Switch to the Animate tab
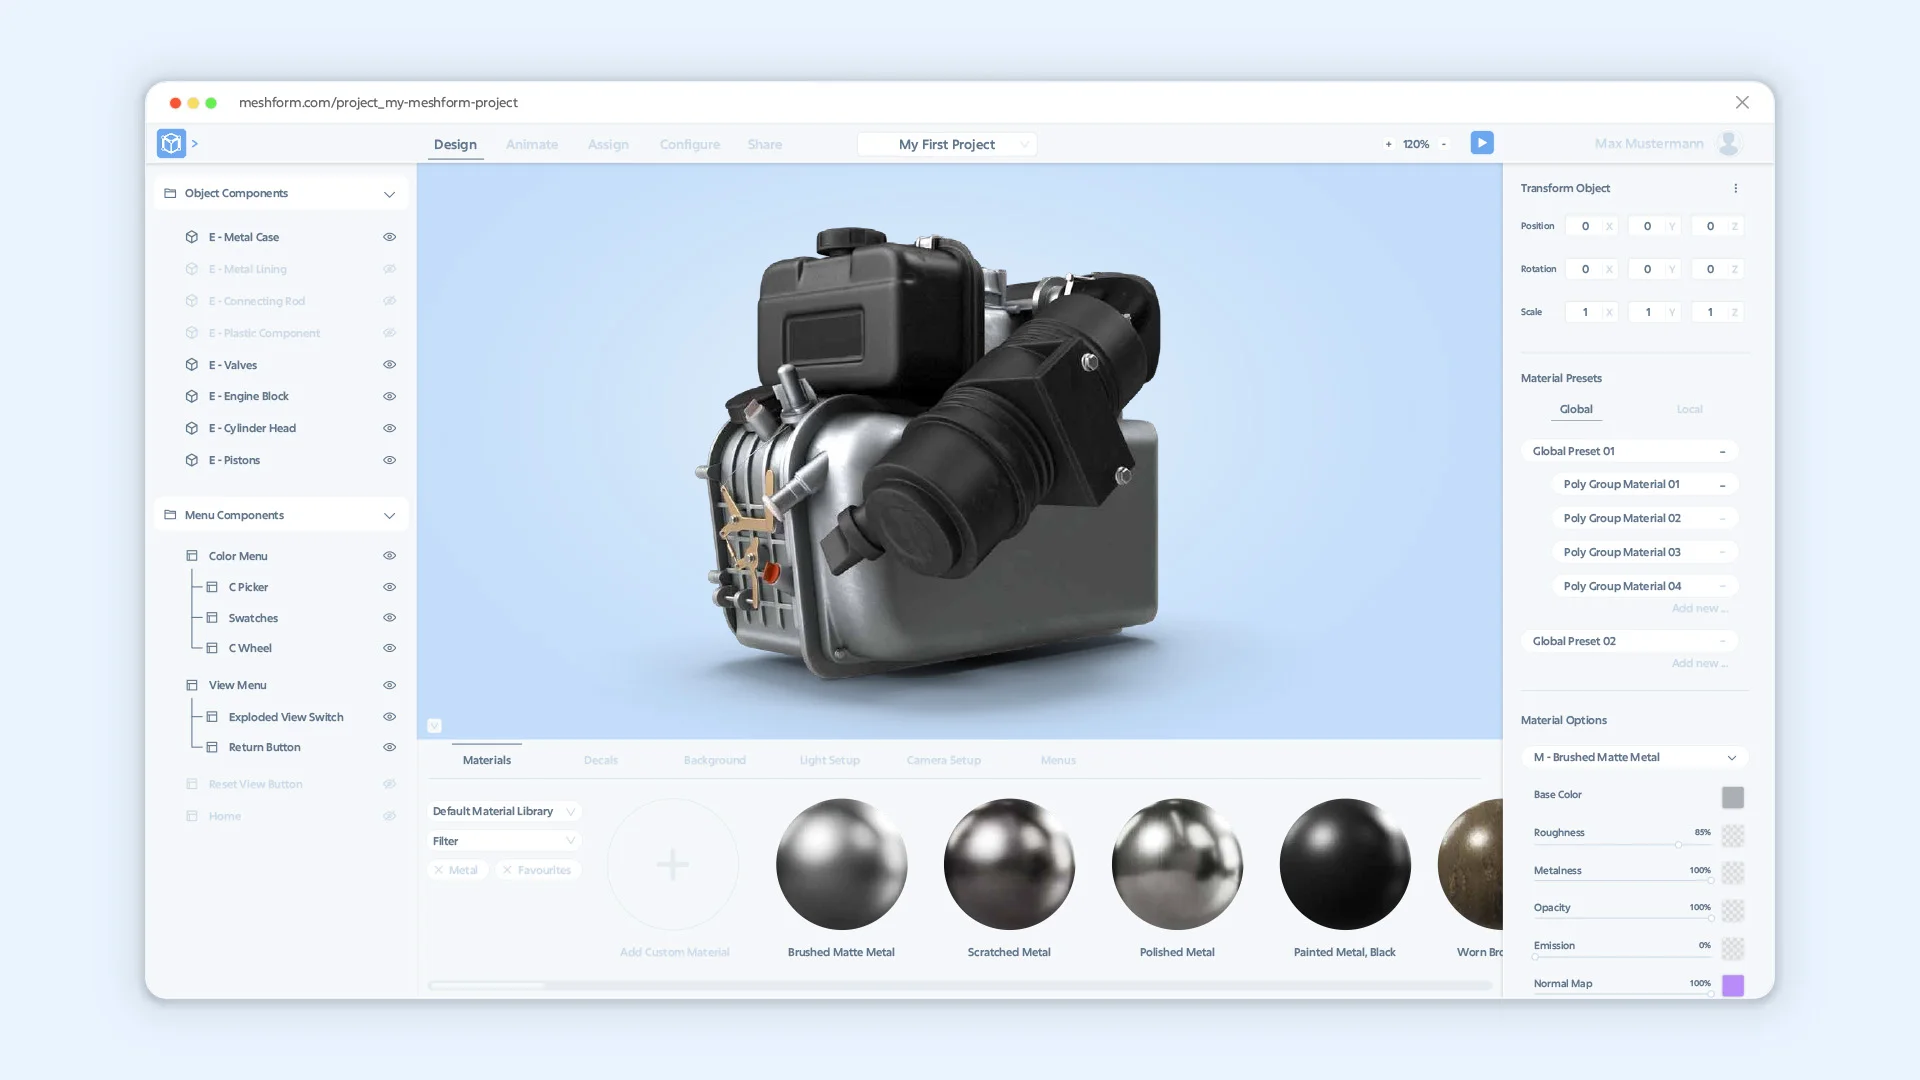This screenshot has width=1920, height=1080. pyautogui.click(x=532, y=144)
